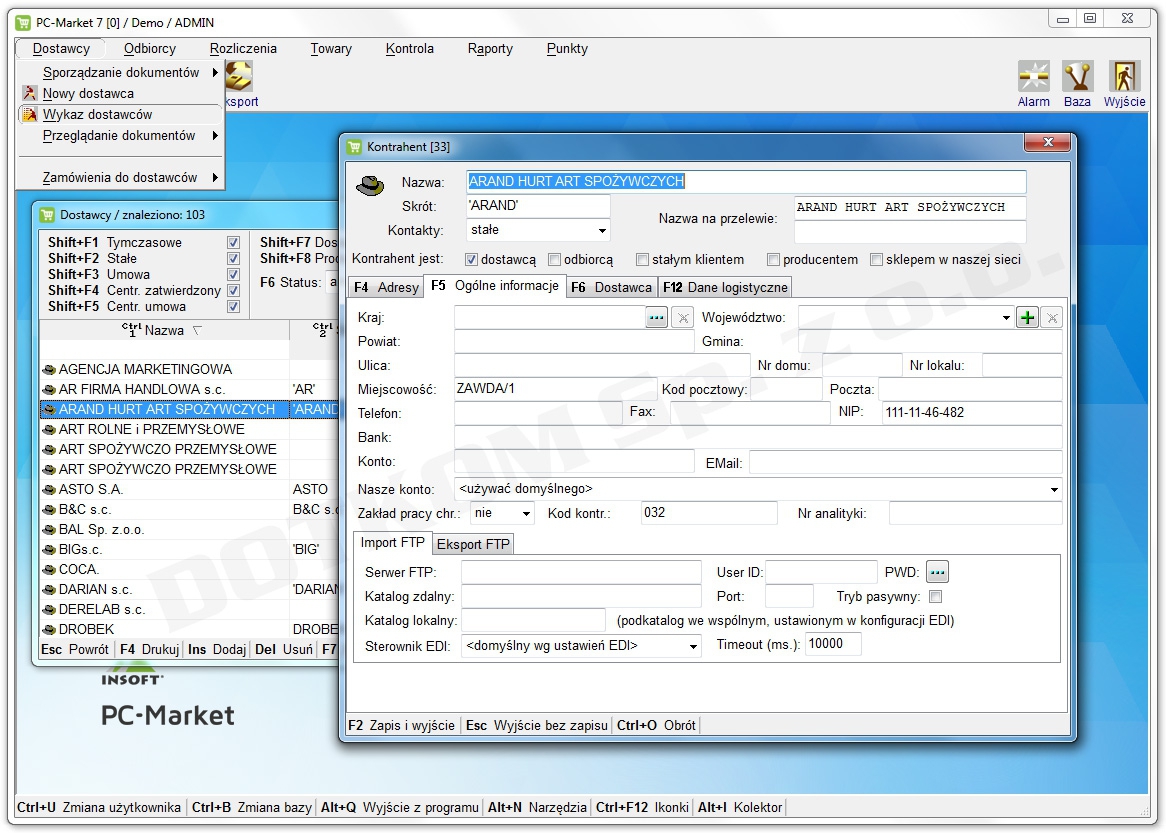Click in the NIP input field
1166x833 pixels.
972,412
